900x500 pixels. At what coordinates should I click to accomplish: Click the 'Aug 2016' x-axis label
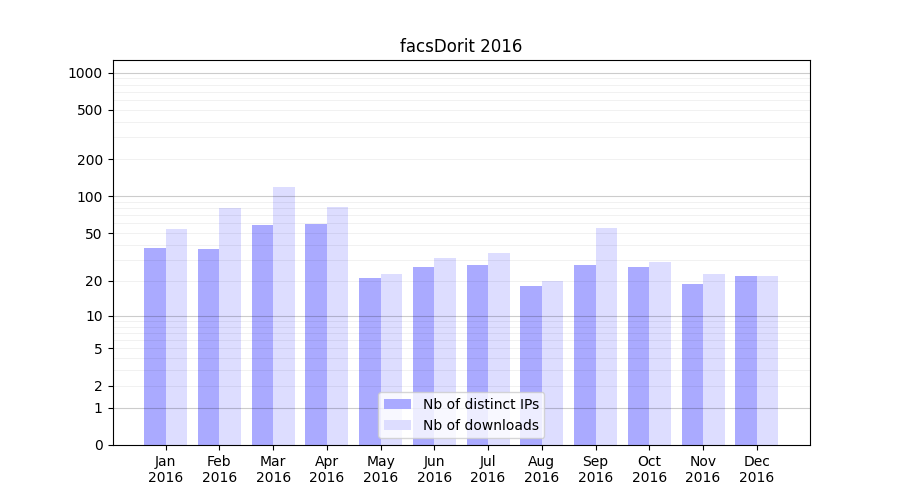[x=541, y=469]
